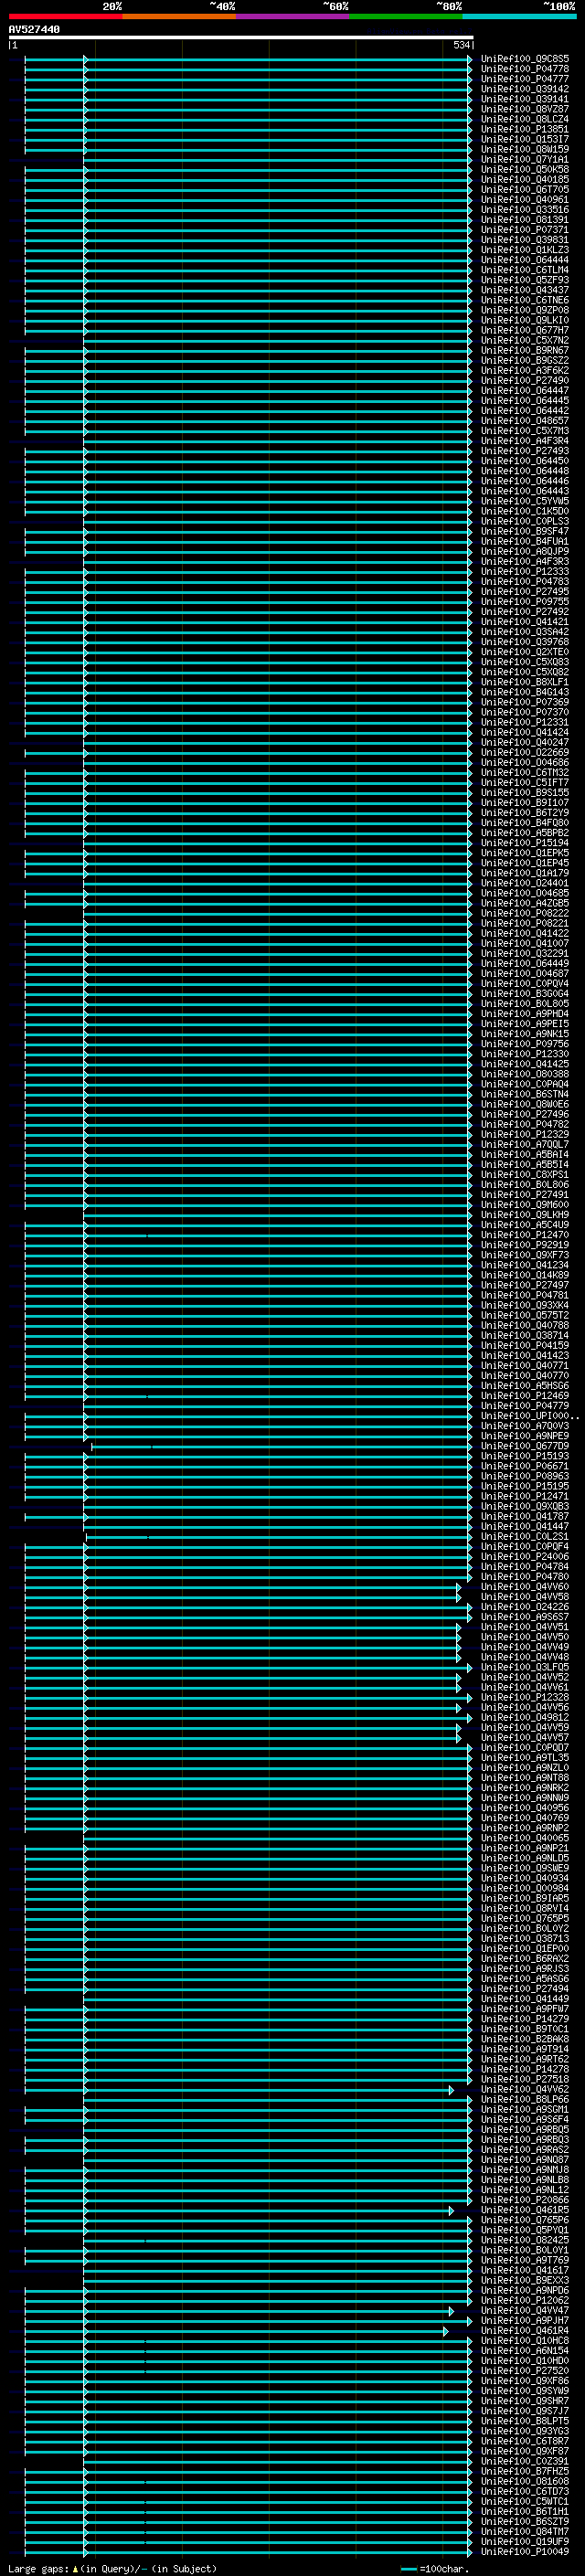Open hit UniRef100_Q39142
Screen dimensions: 585x2576
525,89
